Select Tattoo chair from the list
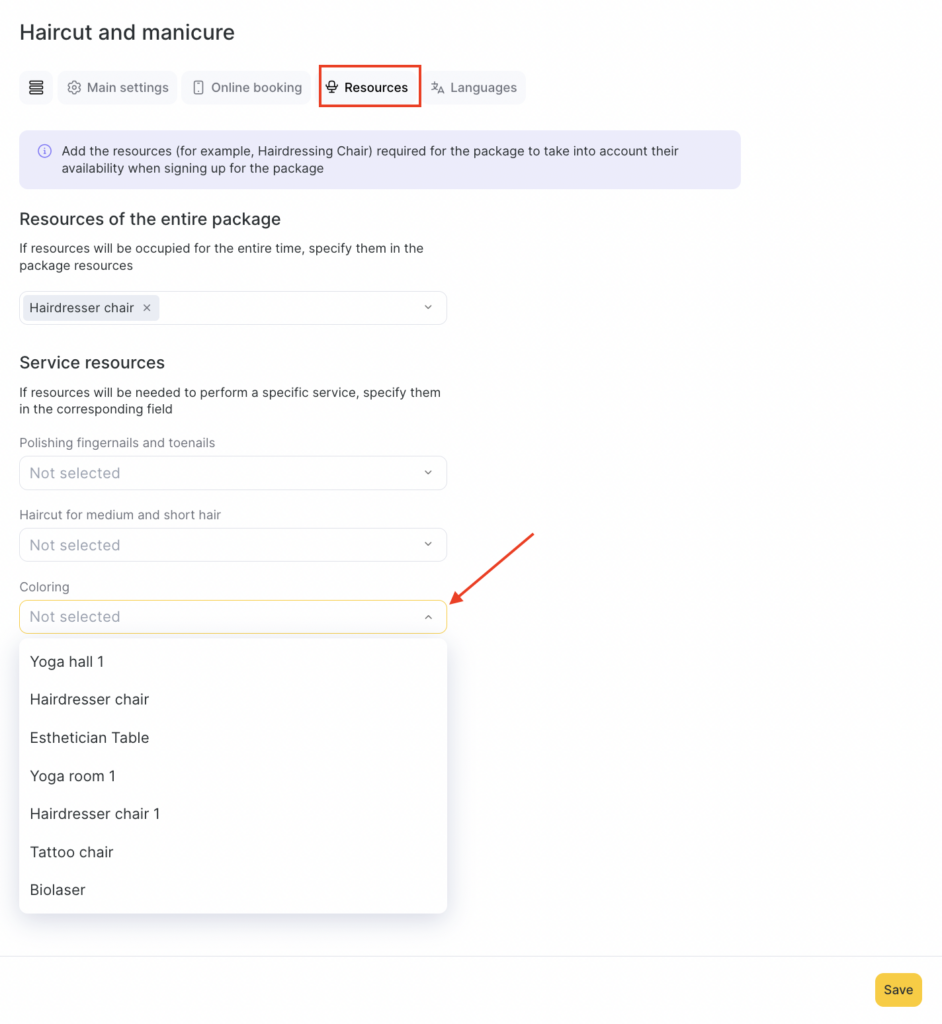 (72, 852)
